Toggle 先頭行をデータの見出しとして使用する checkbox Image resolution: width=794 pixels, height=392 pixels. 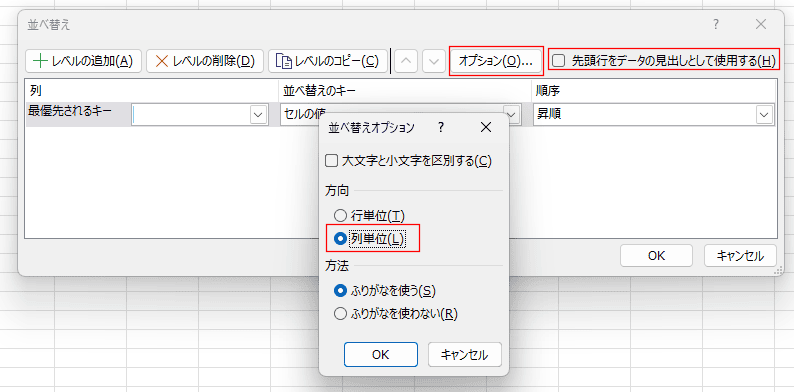click(558, 61)
